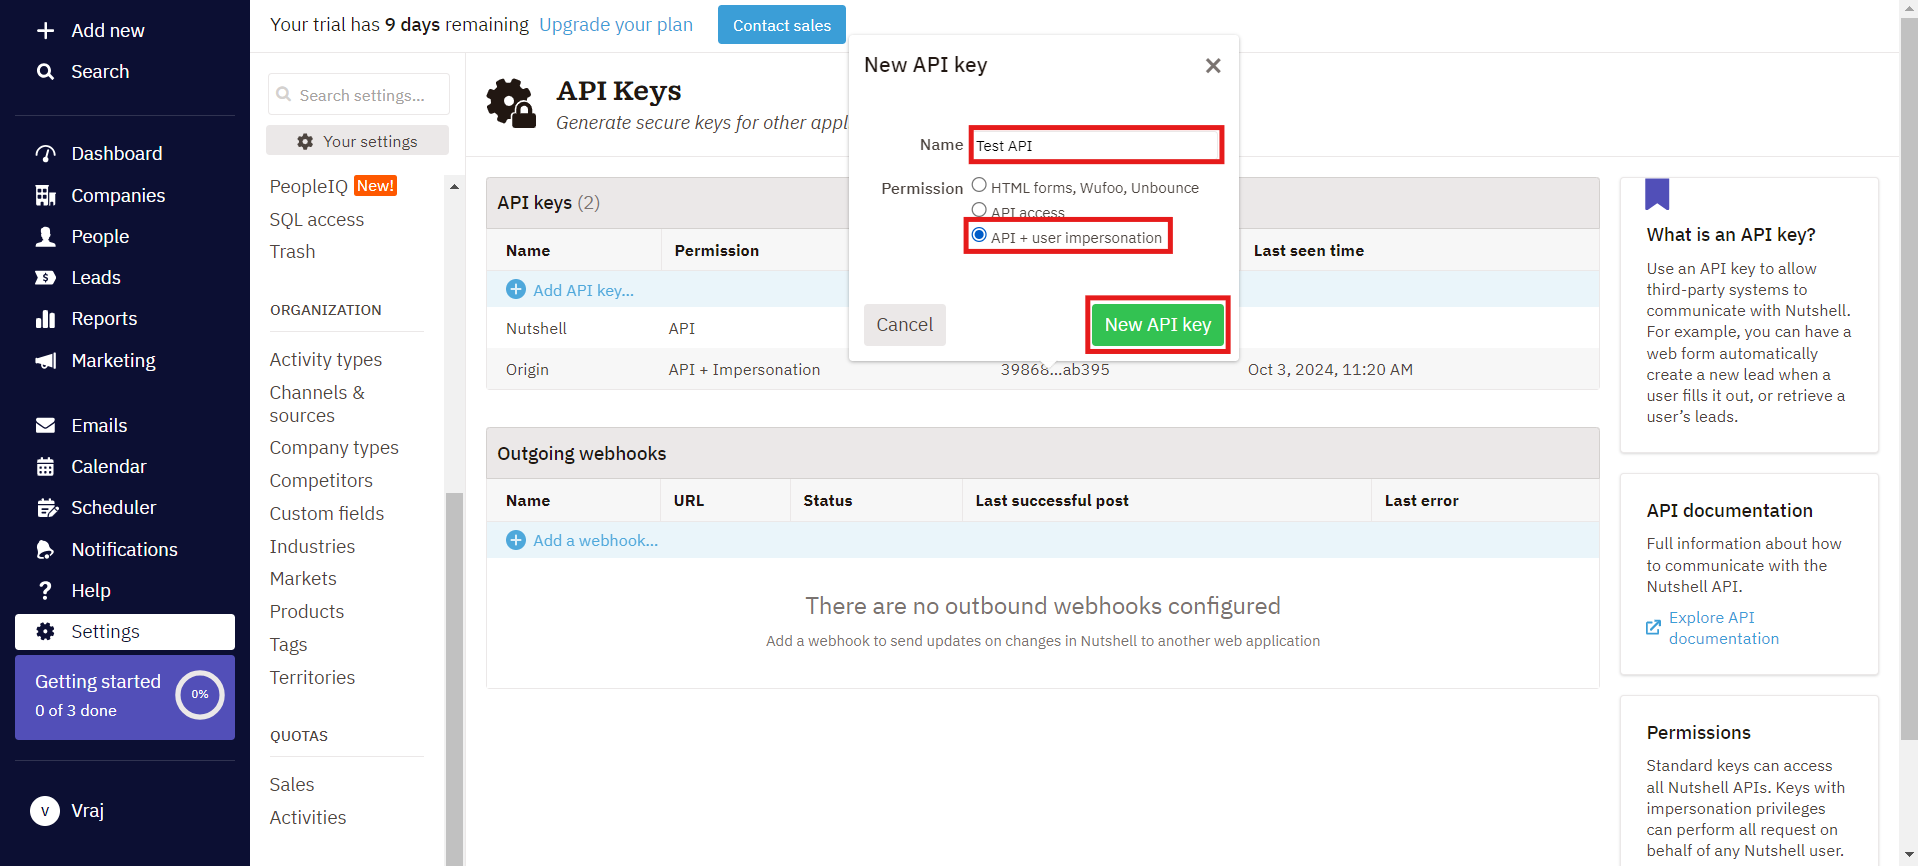Open Markets settings
The width and height of the screenshot is (1918, 866).
tap(303, 578)
